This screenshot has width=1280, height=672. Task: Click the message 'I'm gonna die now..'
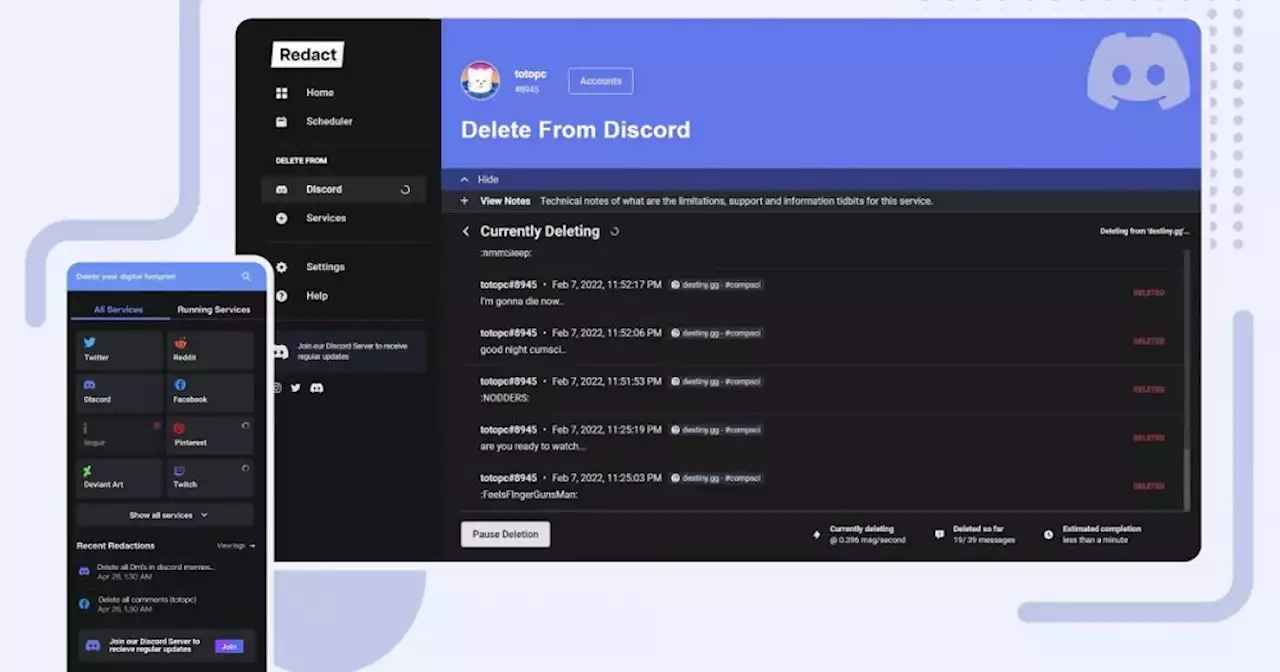tap(522, 301)
